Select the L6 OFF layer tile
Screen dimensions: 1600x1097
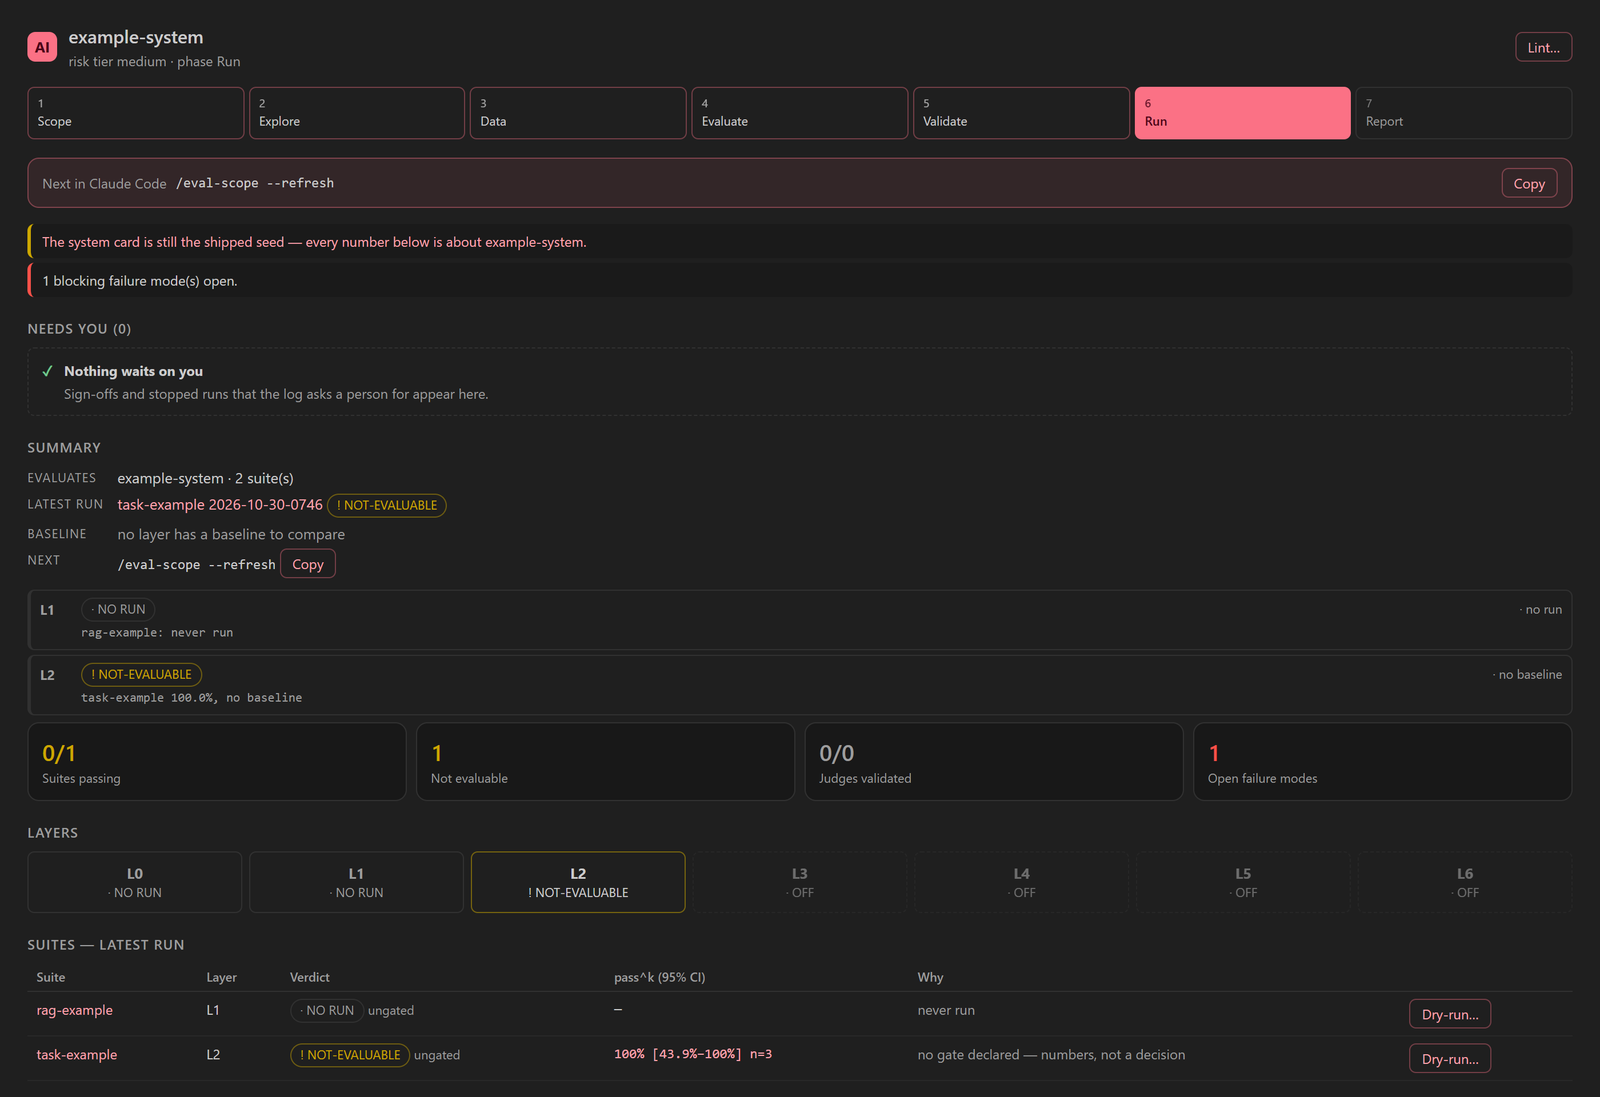[1465, 882]
